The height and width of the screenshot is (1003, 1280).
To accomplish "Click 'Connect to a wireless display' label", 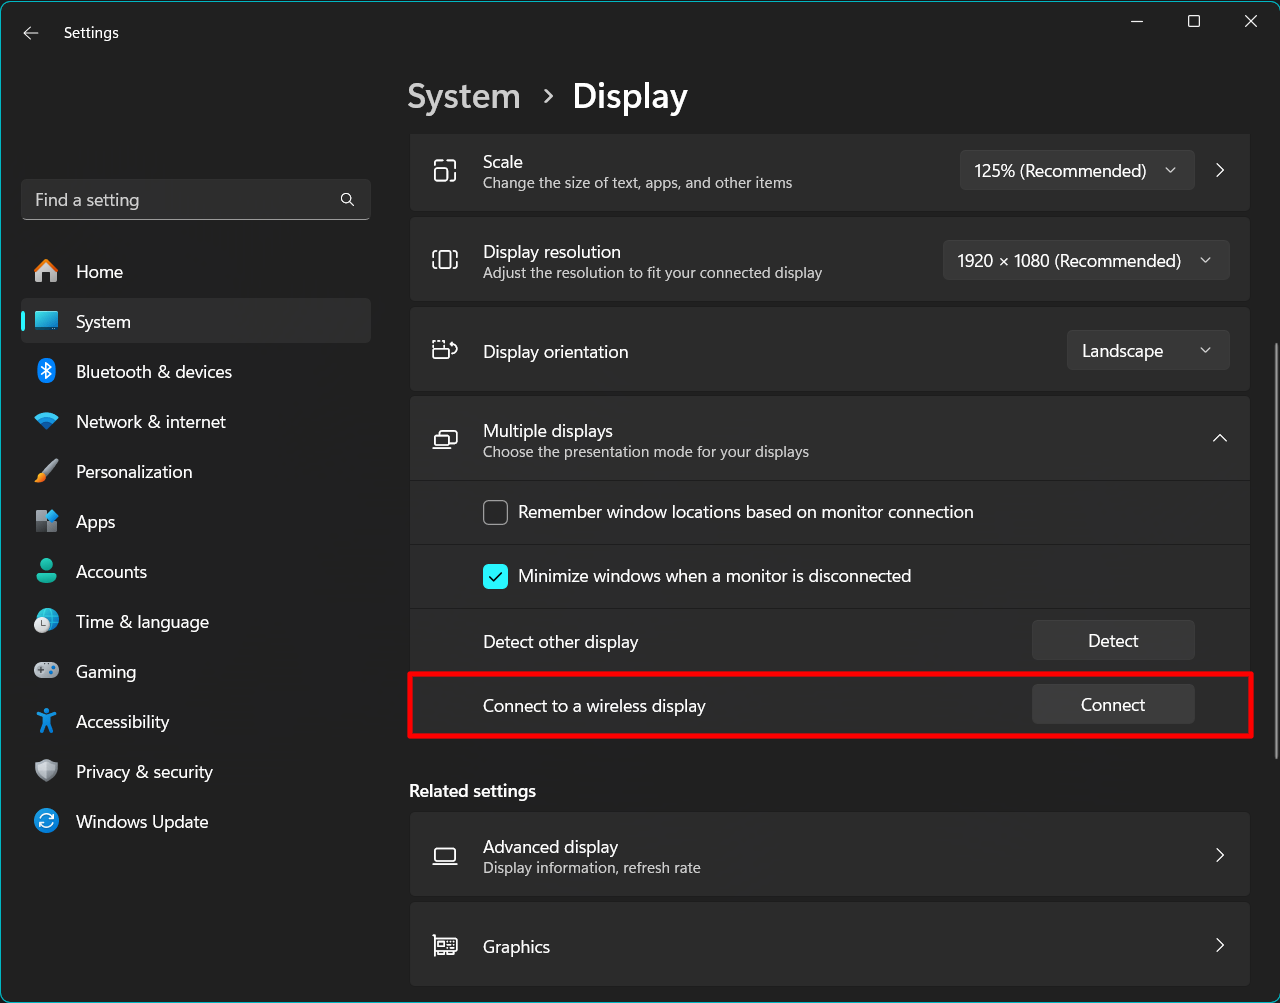I will [x=594, y=706].
